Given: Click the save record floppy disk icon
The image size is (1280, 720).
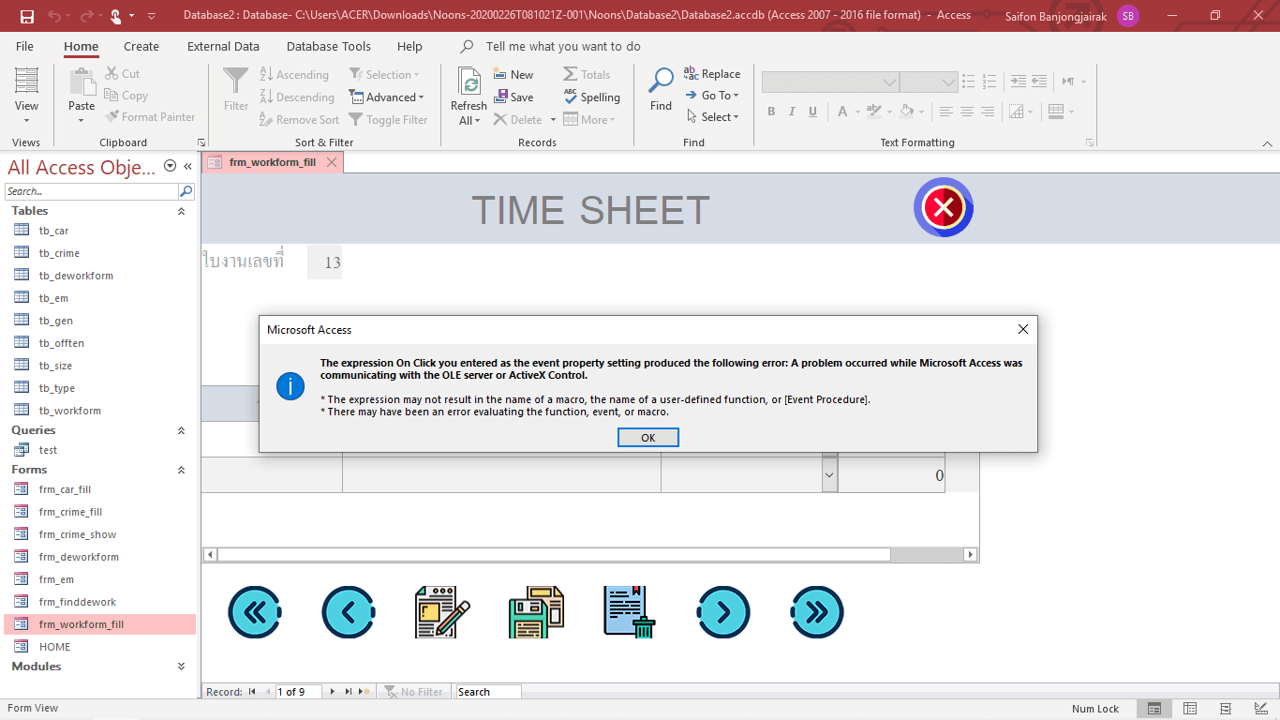Looking at the screenshot, I should coord(536,612).
